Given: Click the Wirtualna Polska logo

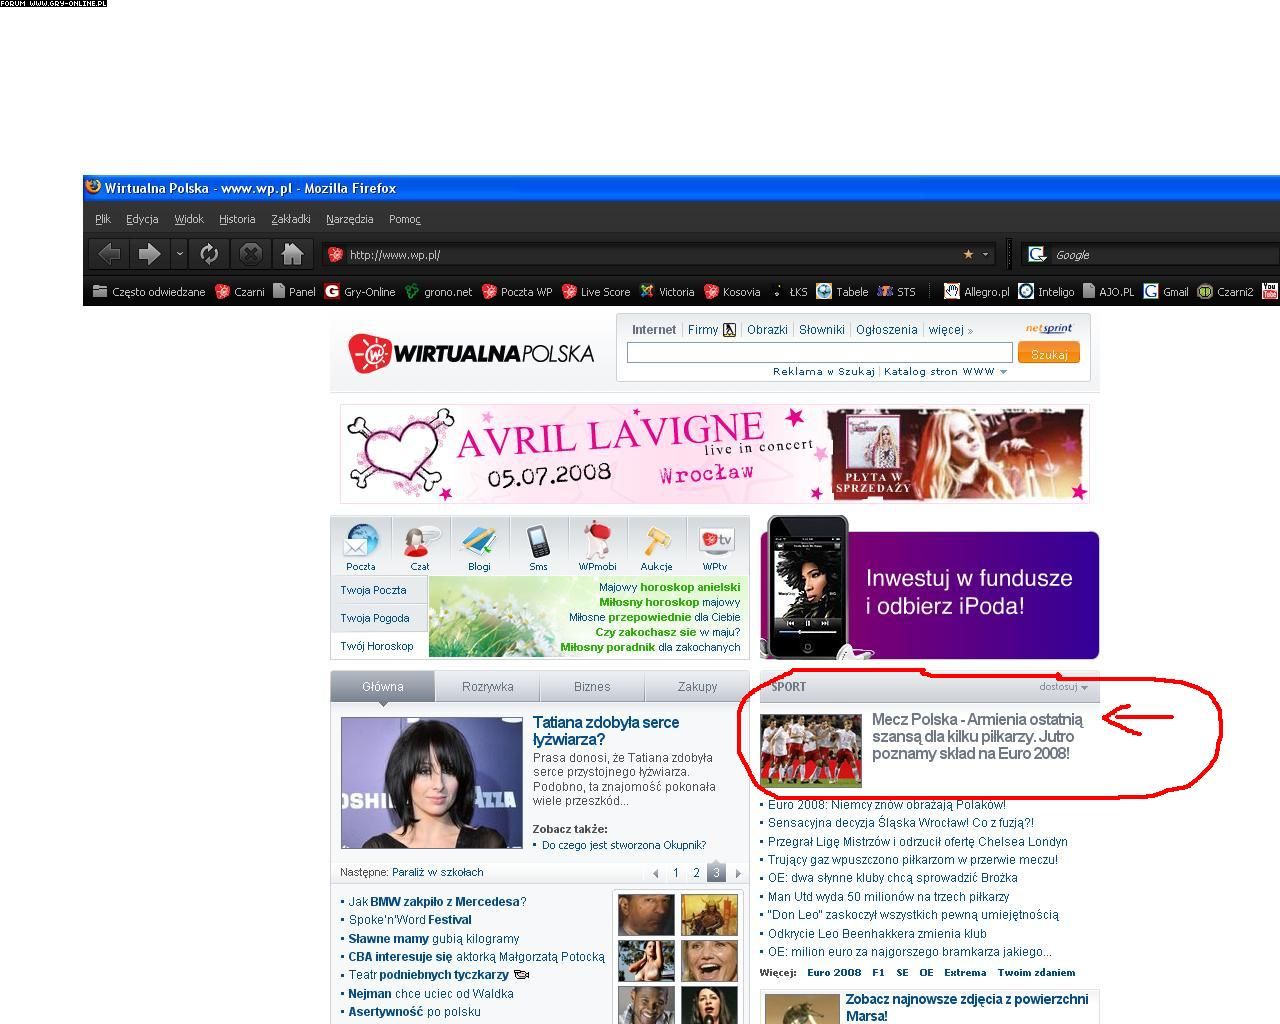Looking at the screenshot, I should pos(471,353).
